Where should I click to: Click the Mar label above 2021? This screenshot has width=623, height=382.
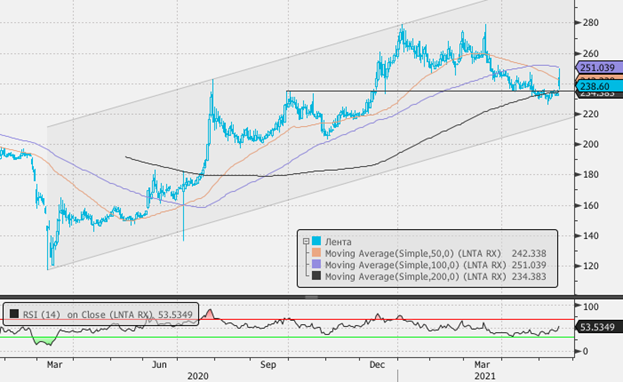(x=482, y=365)
